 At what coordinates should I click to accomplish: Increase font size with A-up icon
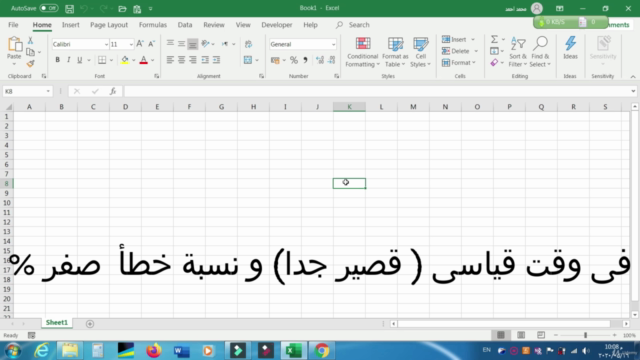[x=140, y=44]
